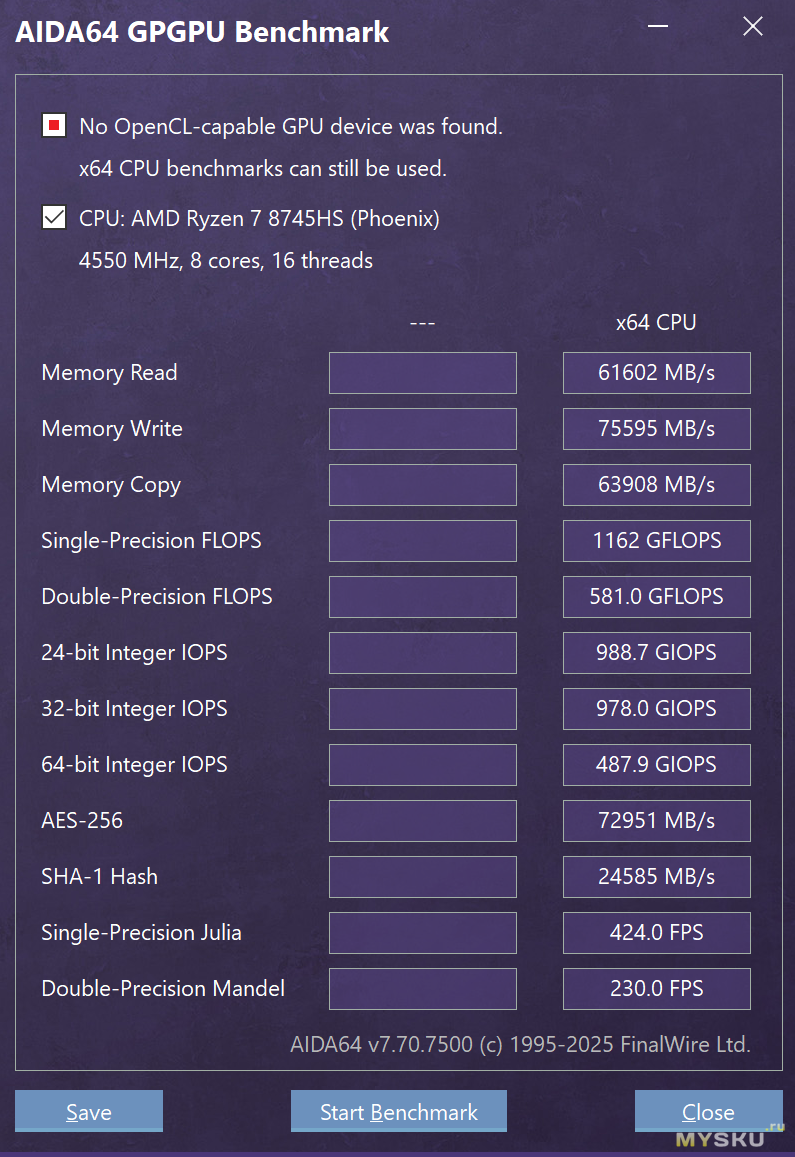Minimize the AIDA64 GPGPU Benchmark window
795x1157 pixels.
[x=658, y=27]
